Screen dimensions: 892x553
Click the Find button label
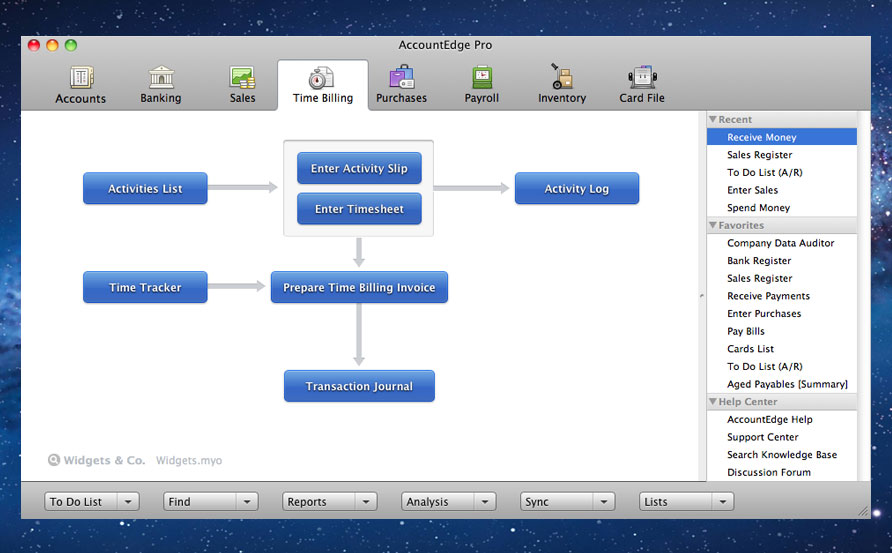[179, 502]
